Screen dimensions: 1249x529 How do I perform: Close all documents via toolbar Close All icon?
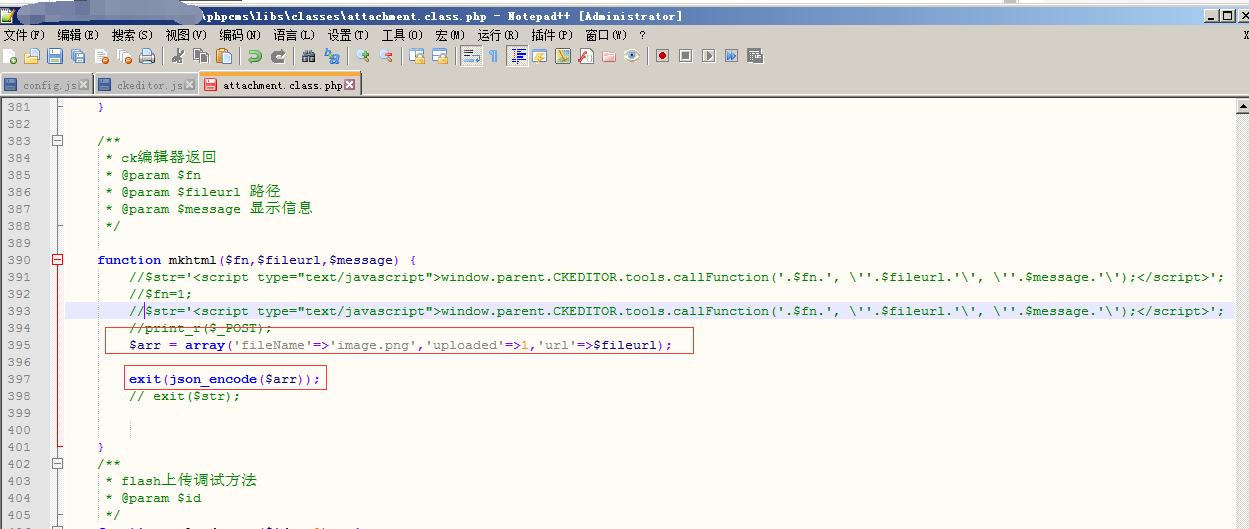[x=124, y=56]
